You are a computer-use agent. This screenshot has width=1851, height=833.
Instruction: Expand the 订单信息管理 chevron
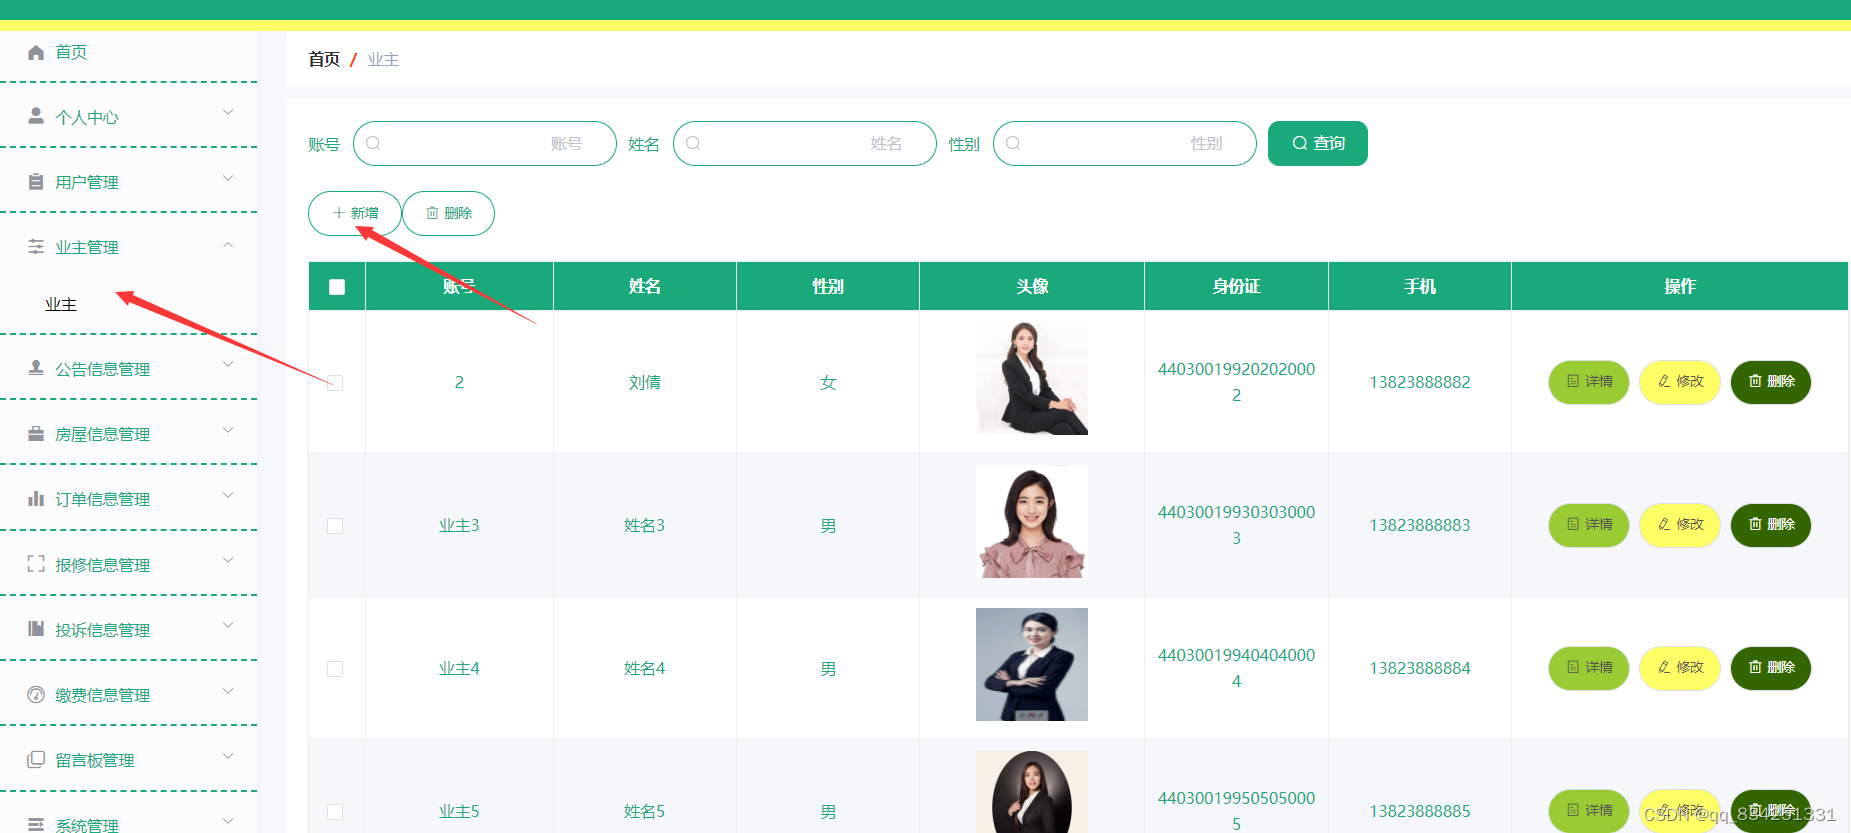(x=228, y=495)
